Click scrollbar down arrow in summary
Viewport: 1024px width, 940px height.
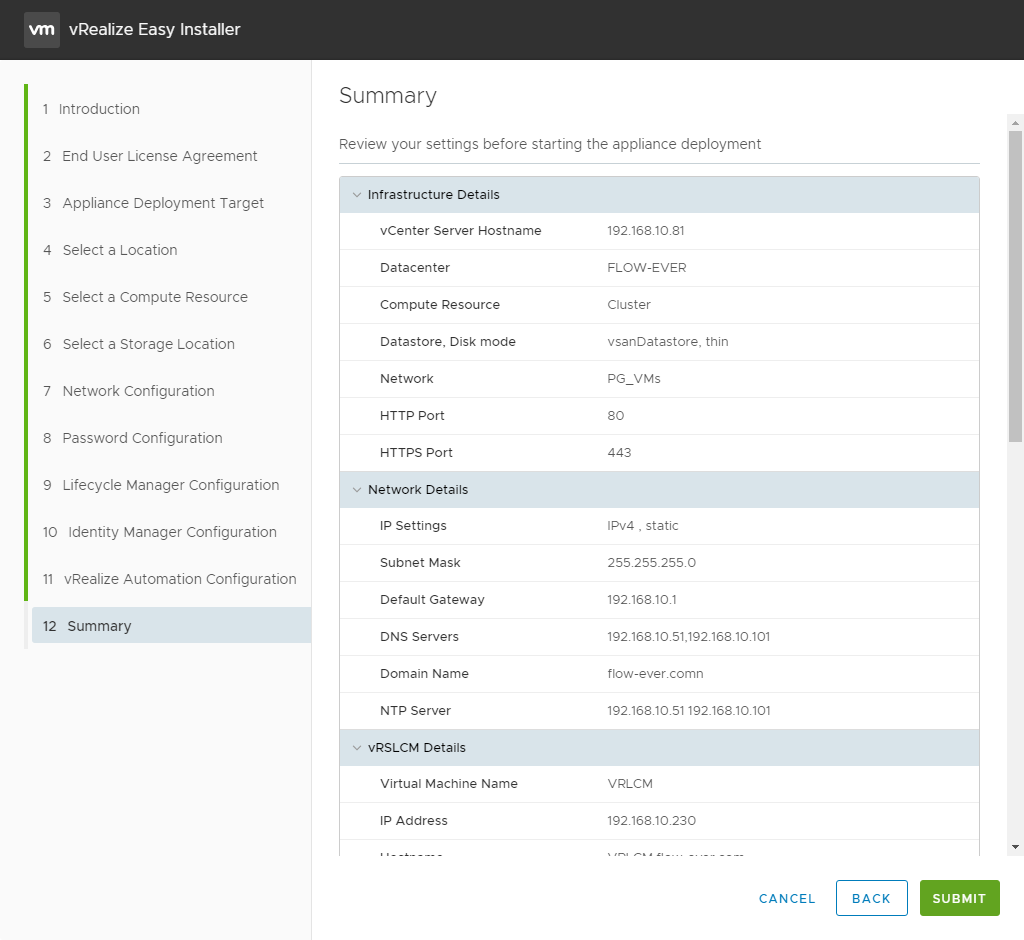click(1015, 847)
